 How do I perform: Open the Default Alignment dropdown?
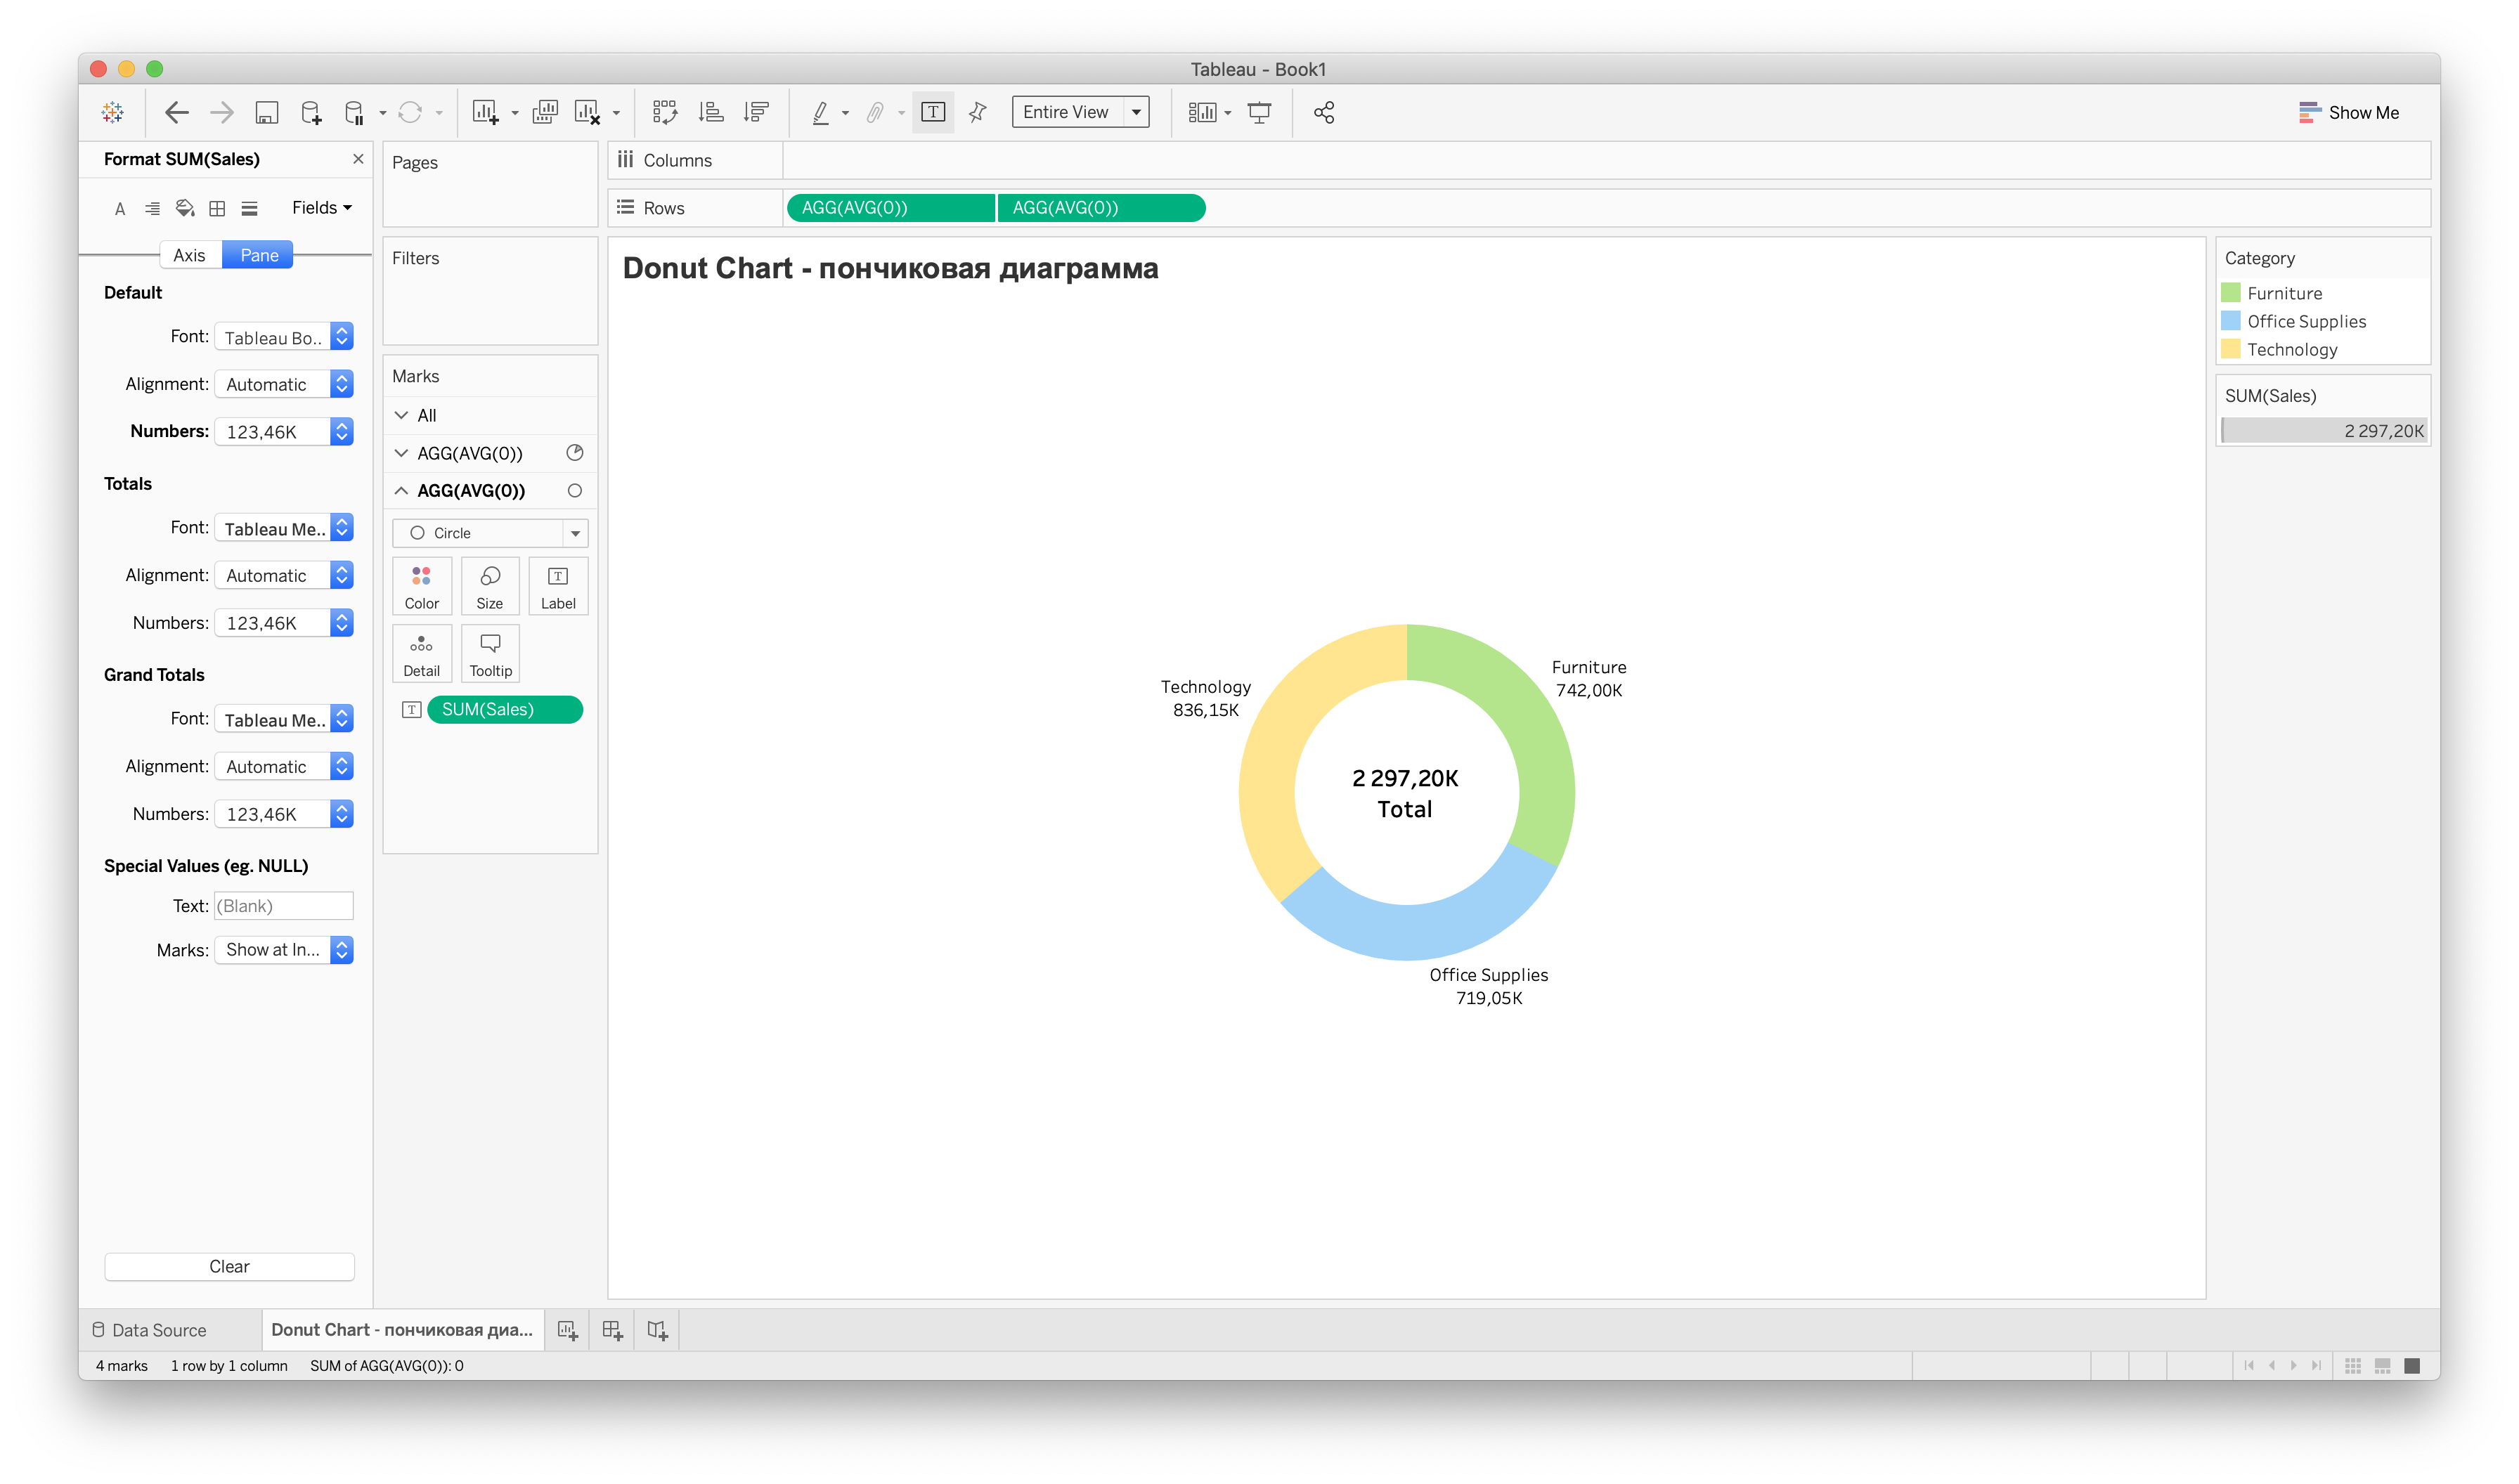284,384
